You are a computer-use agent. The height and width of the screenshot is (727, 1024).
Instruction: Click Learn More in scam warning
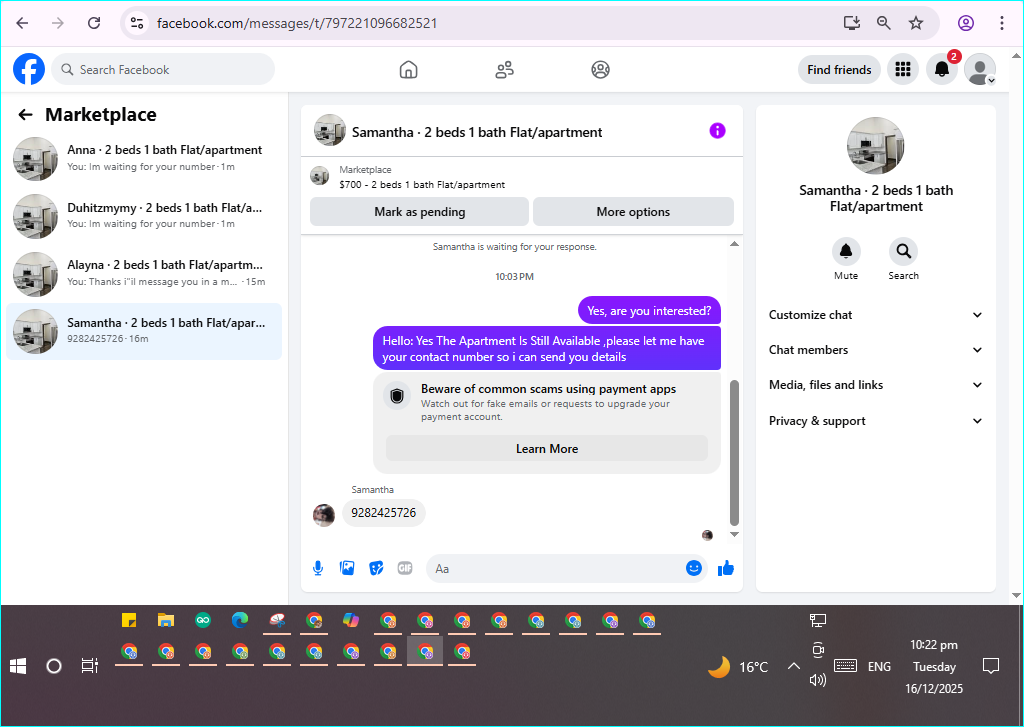click(x=547, y=449)
